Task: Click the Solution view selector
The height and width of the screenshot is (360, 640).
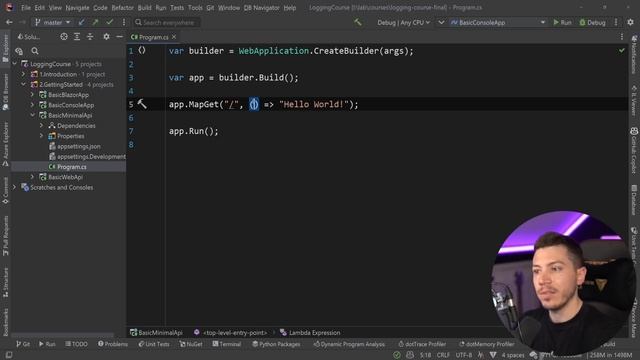Action: 29,37
